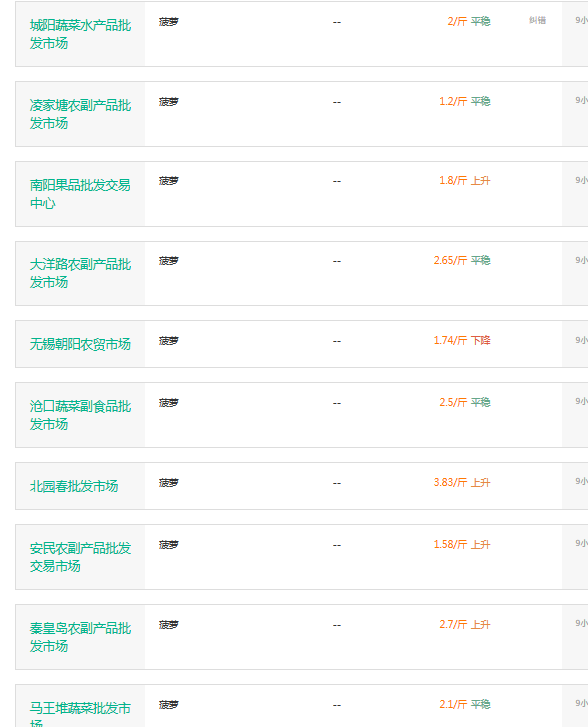Image resolution: width=588 pixels, height=727 pixels.
Task: Open 北园春批发市场 market link
Action: coord(74,486)
